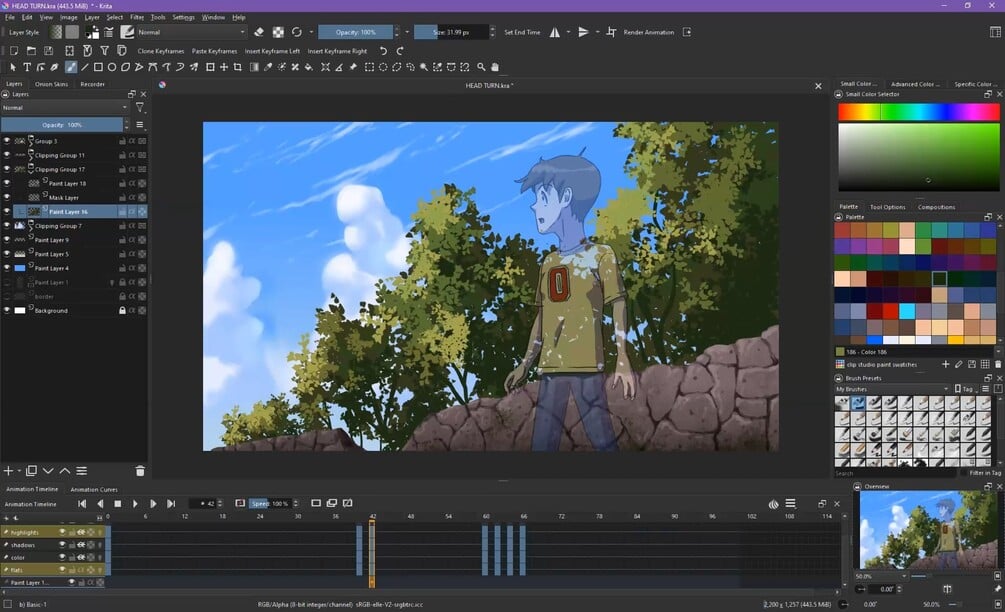Select the arrow Shape Select tool
The width and height of the screenshot is (1005, 612).
(13, 67)
